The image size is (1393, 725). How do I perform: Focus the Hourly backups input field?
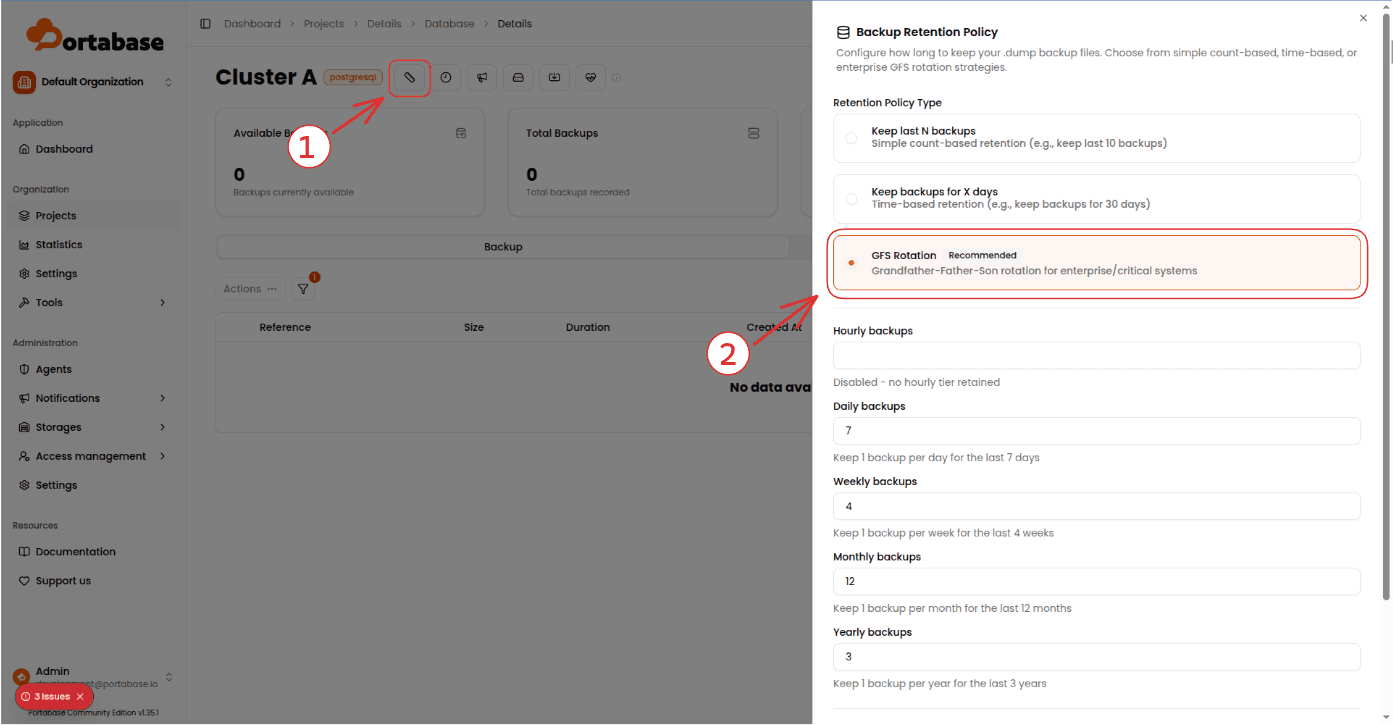[x=1096, y=355]
